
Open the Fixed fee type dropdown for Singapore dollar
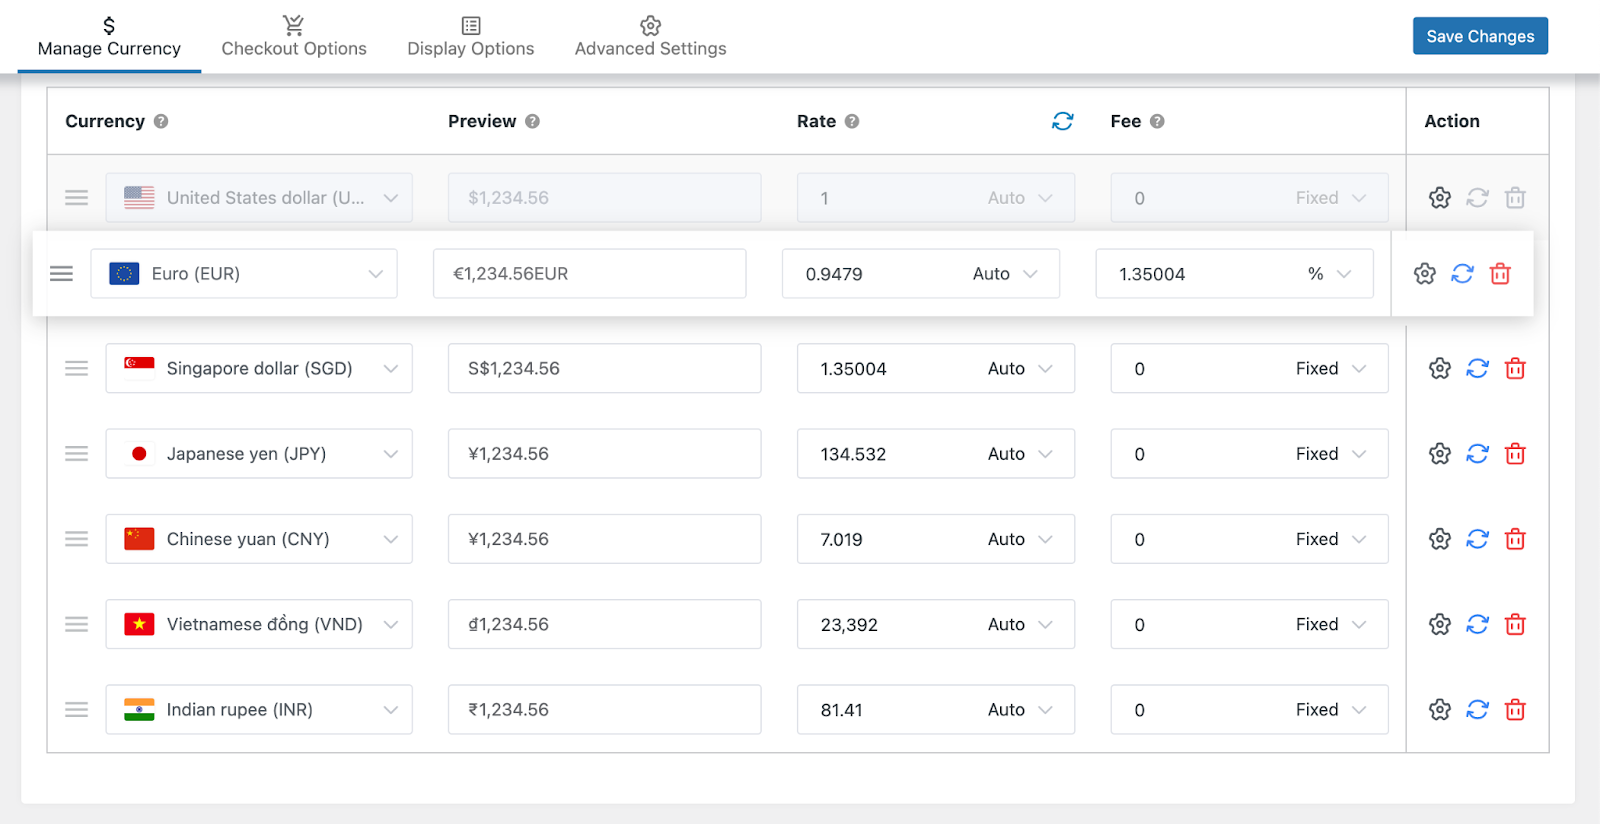(x=1330, y=369)
